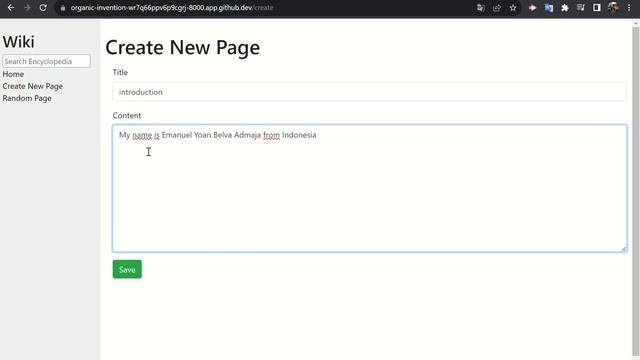The width and height of the screenshot is (640, 360).
Task: Click the underlined word 'from' in content
Action: point(271,135)
